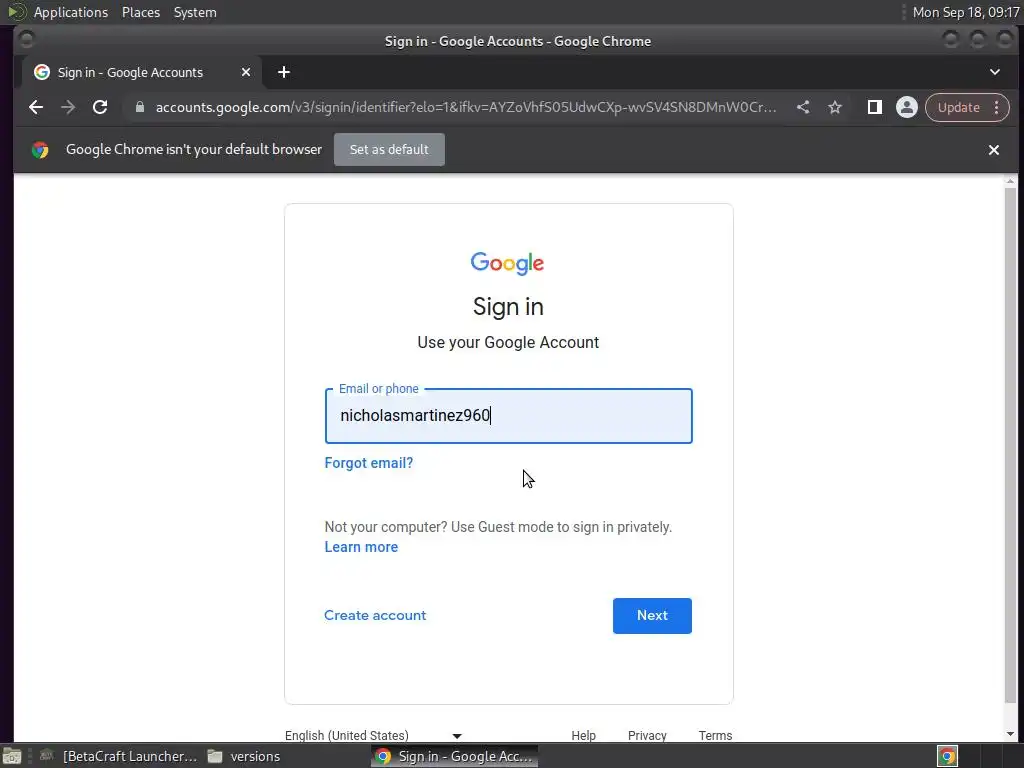This screenshot has height=768, width=1024.
Task: Open the side panel icon
Action: 874,107
